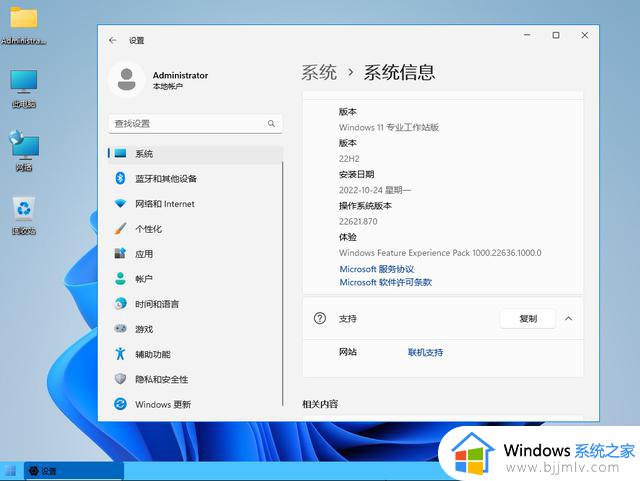Select the 此电脑 desktop icon

(24, 88)
